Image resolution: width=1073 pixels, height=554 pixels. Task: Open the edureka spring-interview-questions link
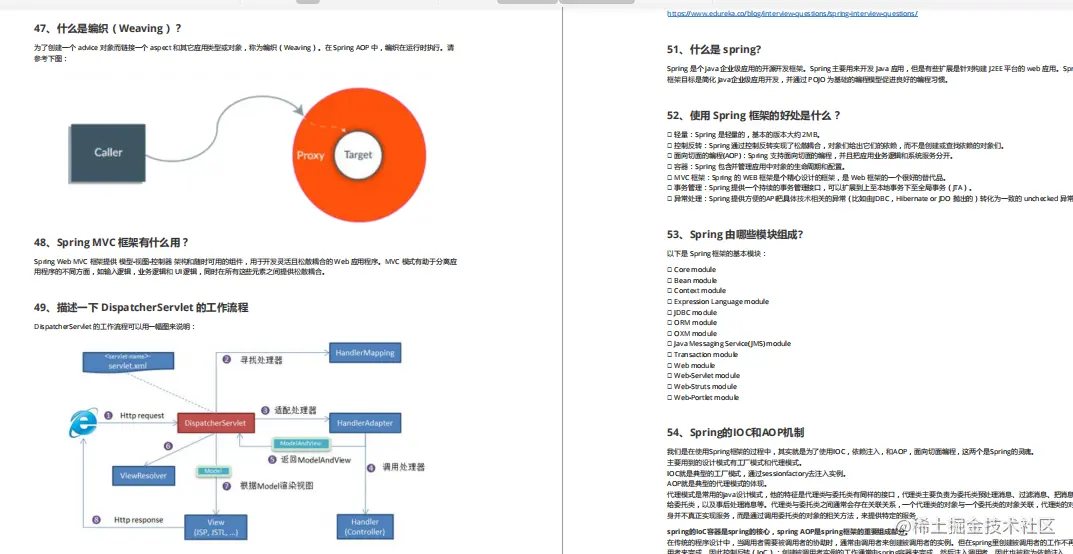792,14
